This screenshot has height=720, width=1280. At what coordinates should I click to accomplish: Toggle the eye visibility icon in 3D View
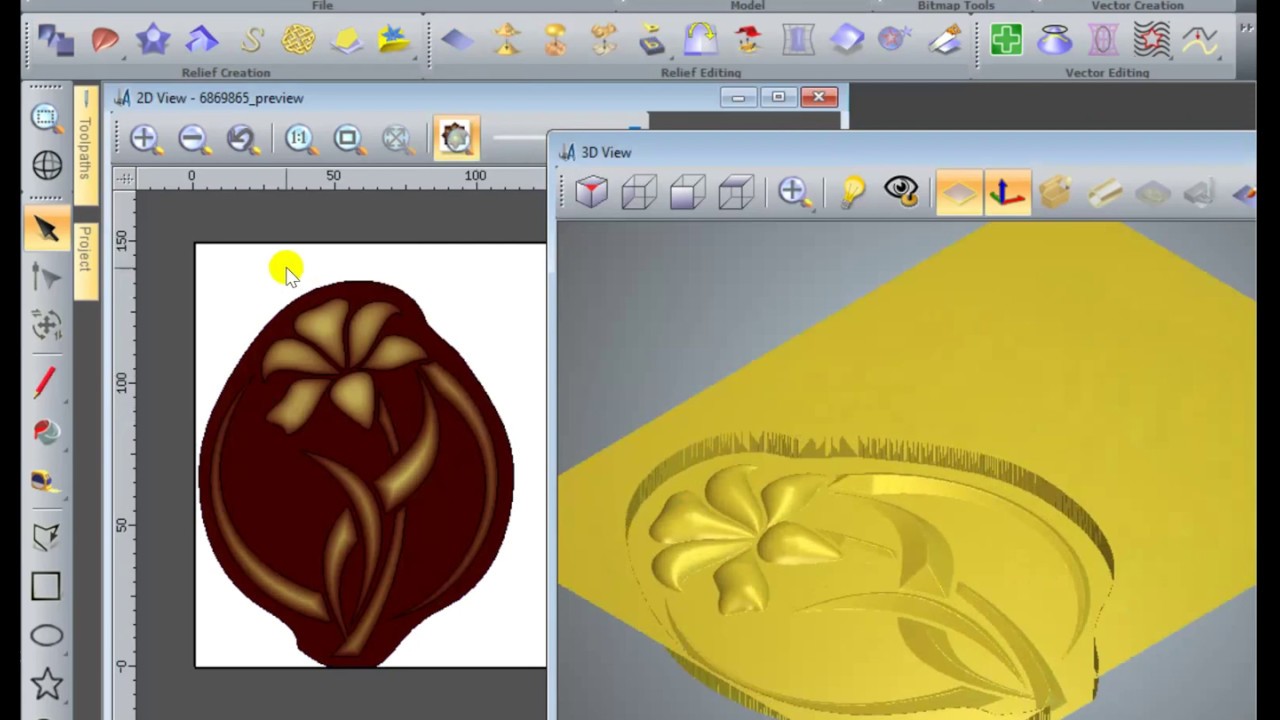[902, 192]
